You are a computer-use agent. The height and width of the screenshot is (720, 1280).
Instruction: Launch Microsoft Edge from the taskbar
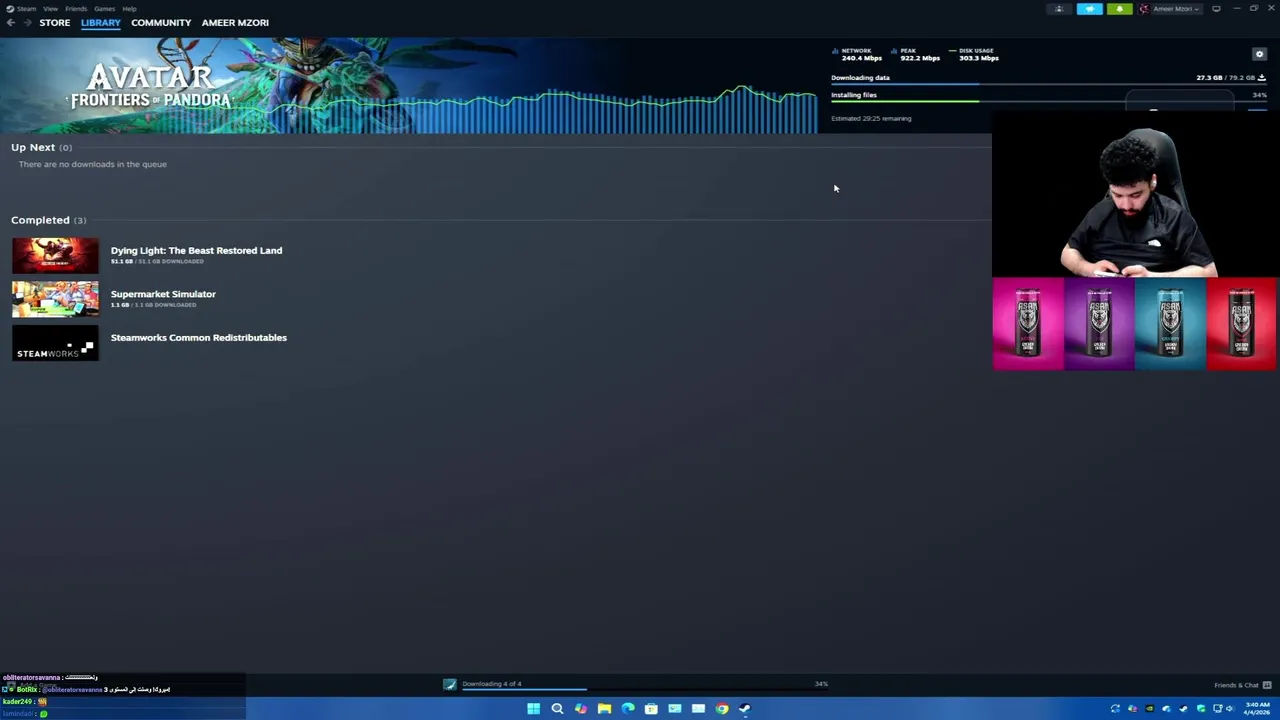point(628,709)
